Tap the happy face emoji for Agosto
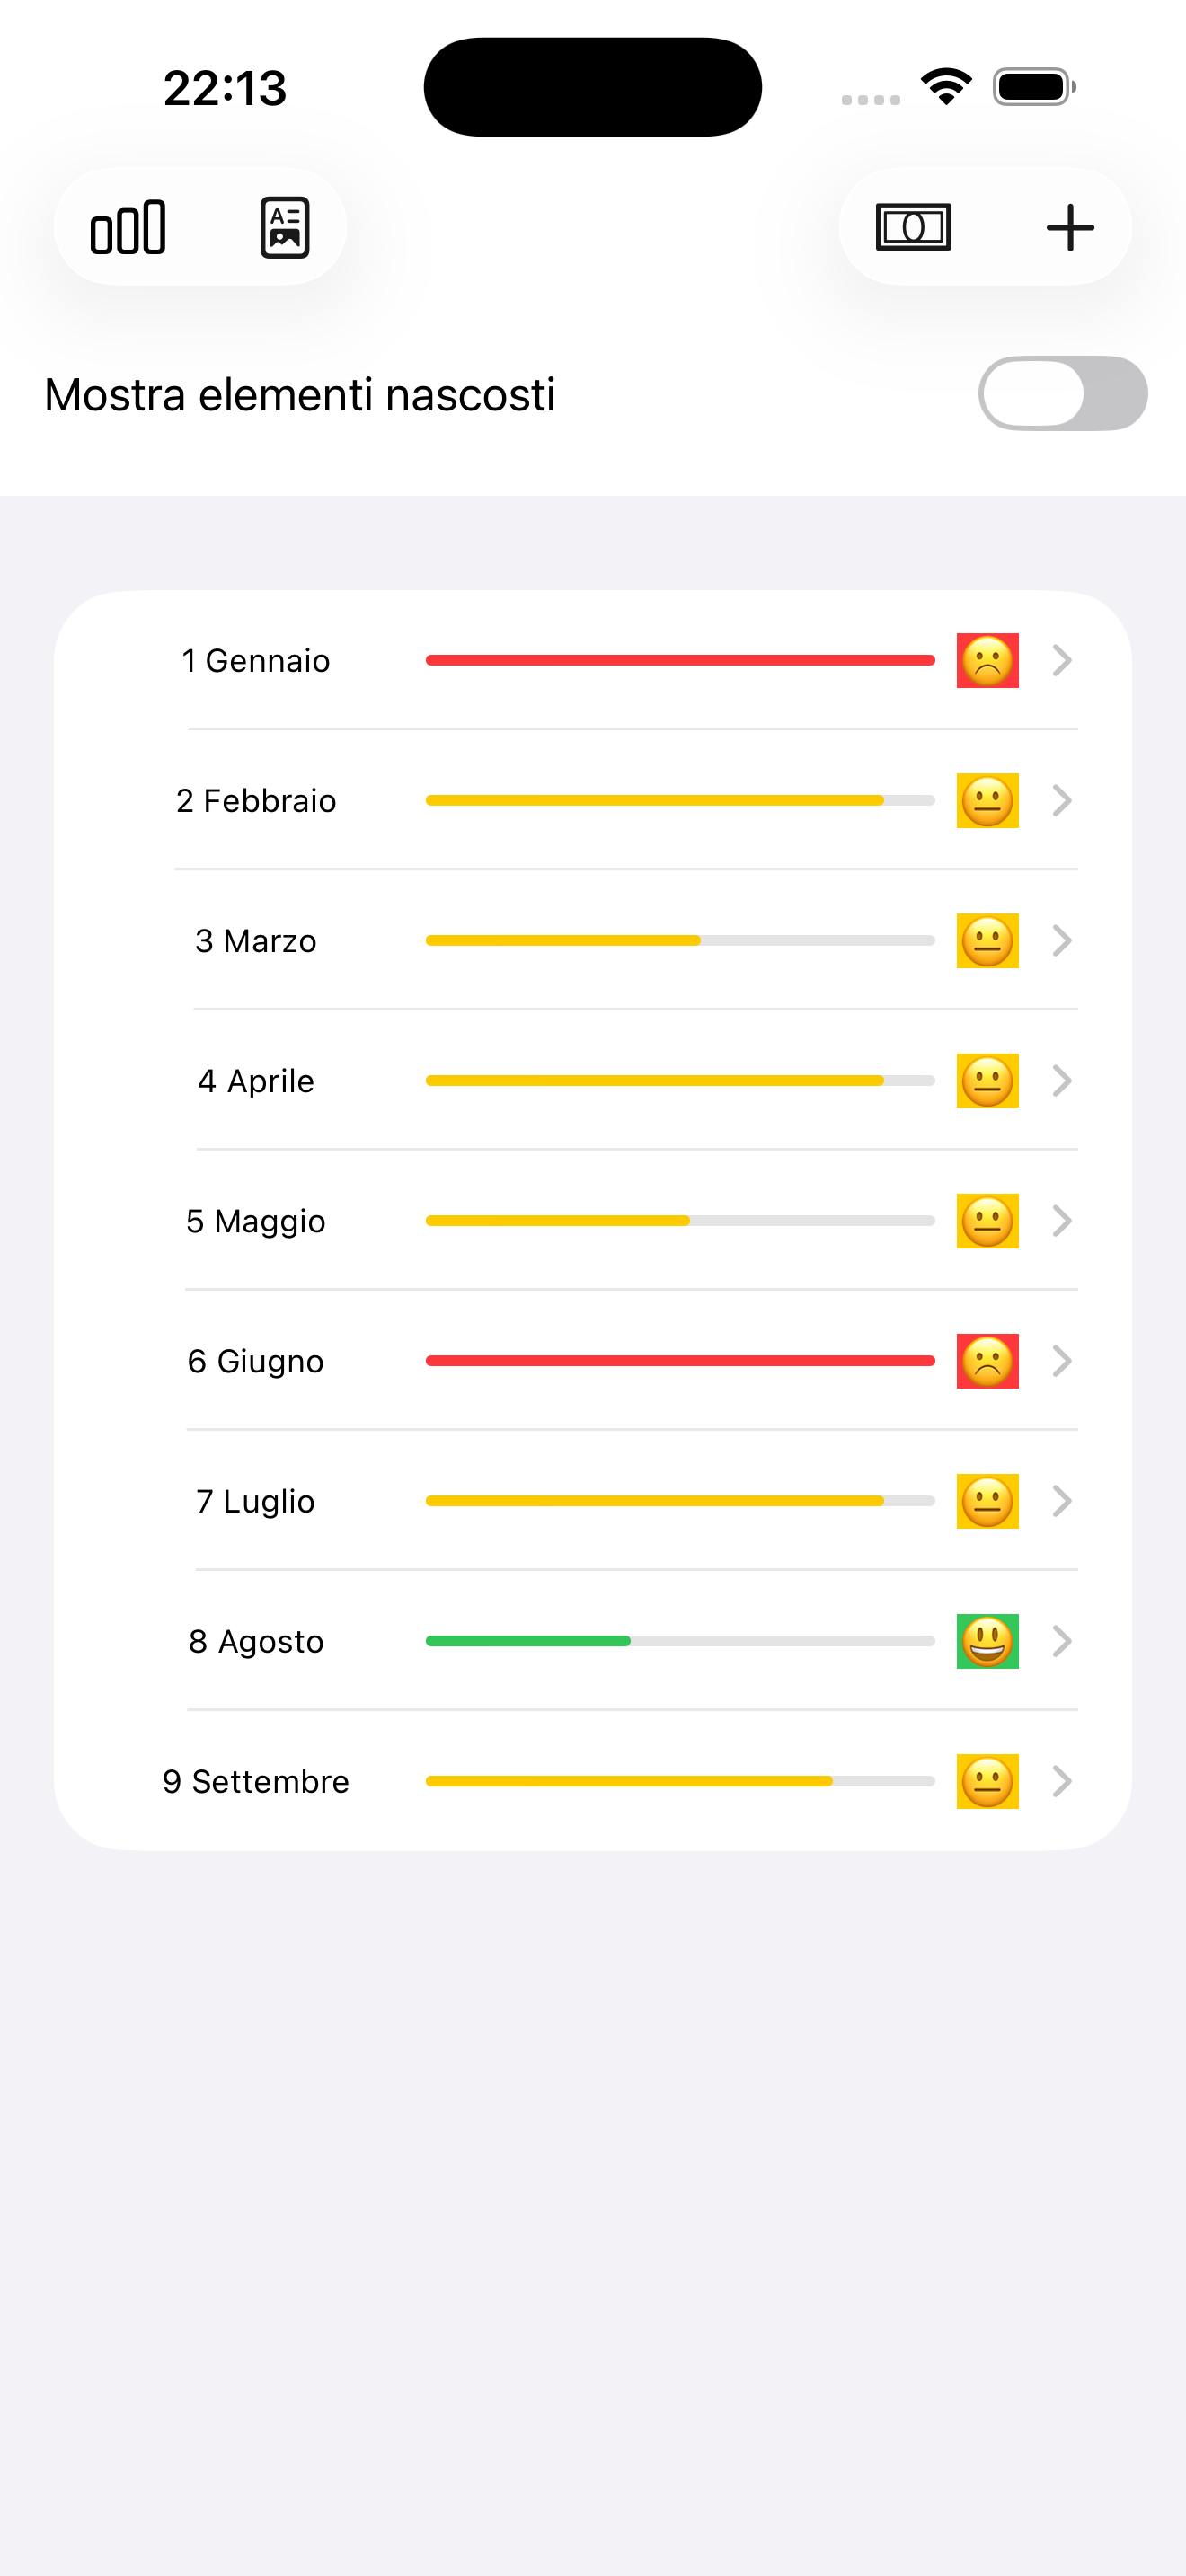 pyautogui.click(x=987, y=1641)
